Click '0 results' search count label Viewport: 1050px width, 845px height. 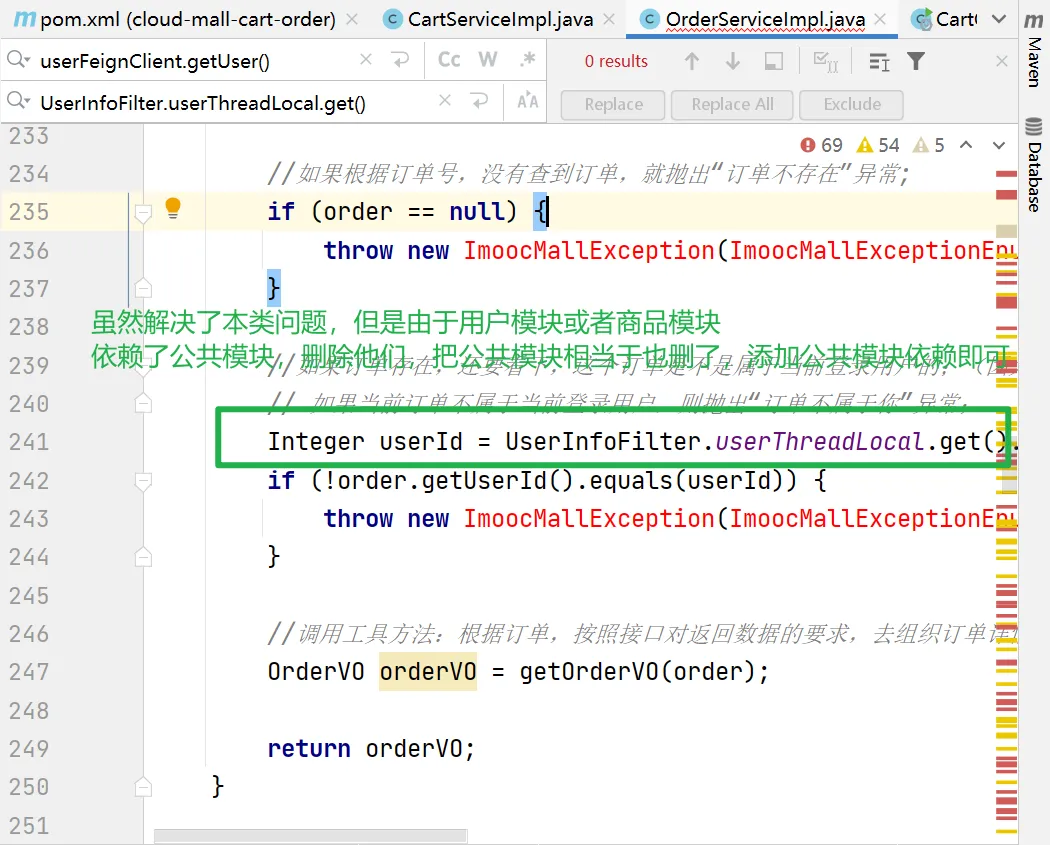pyautogui.click(x=616, y=62)
